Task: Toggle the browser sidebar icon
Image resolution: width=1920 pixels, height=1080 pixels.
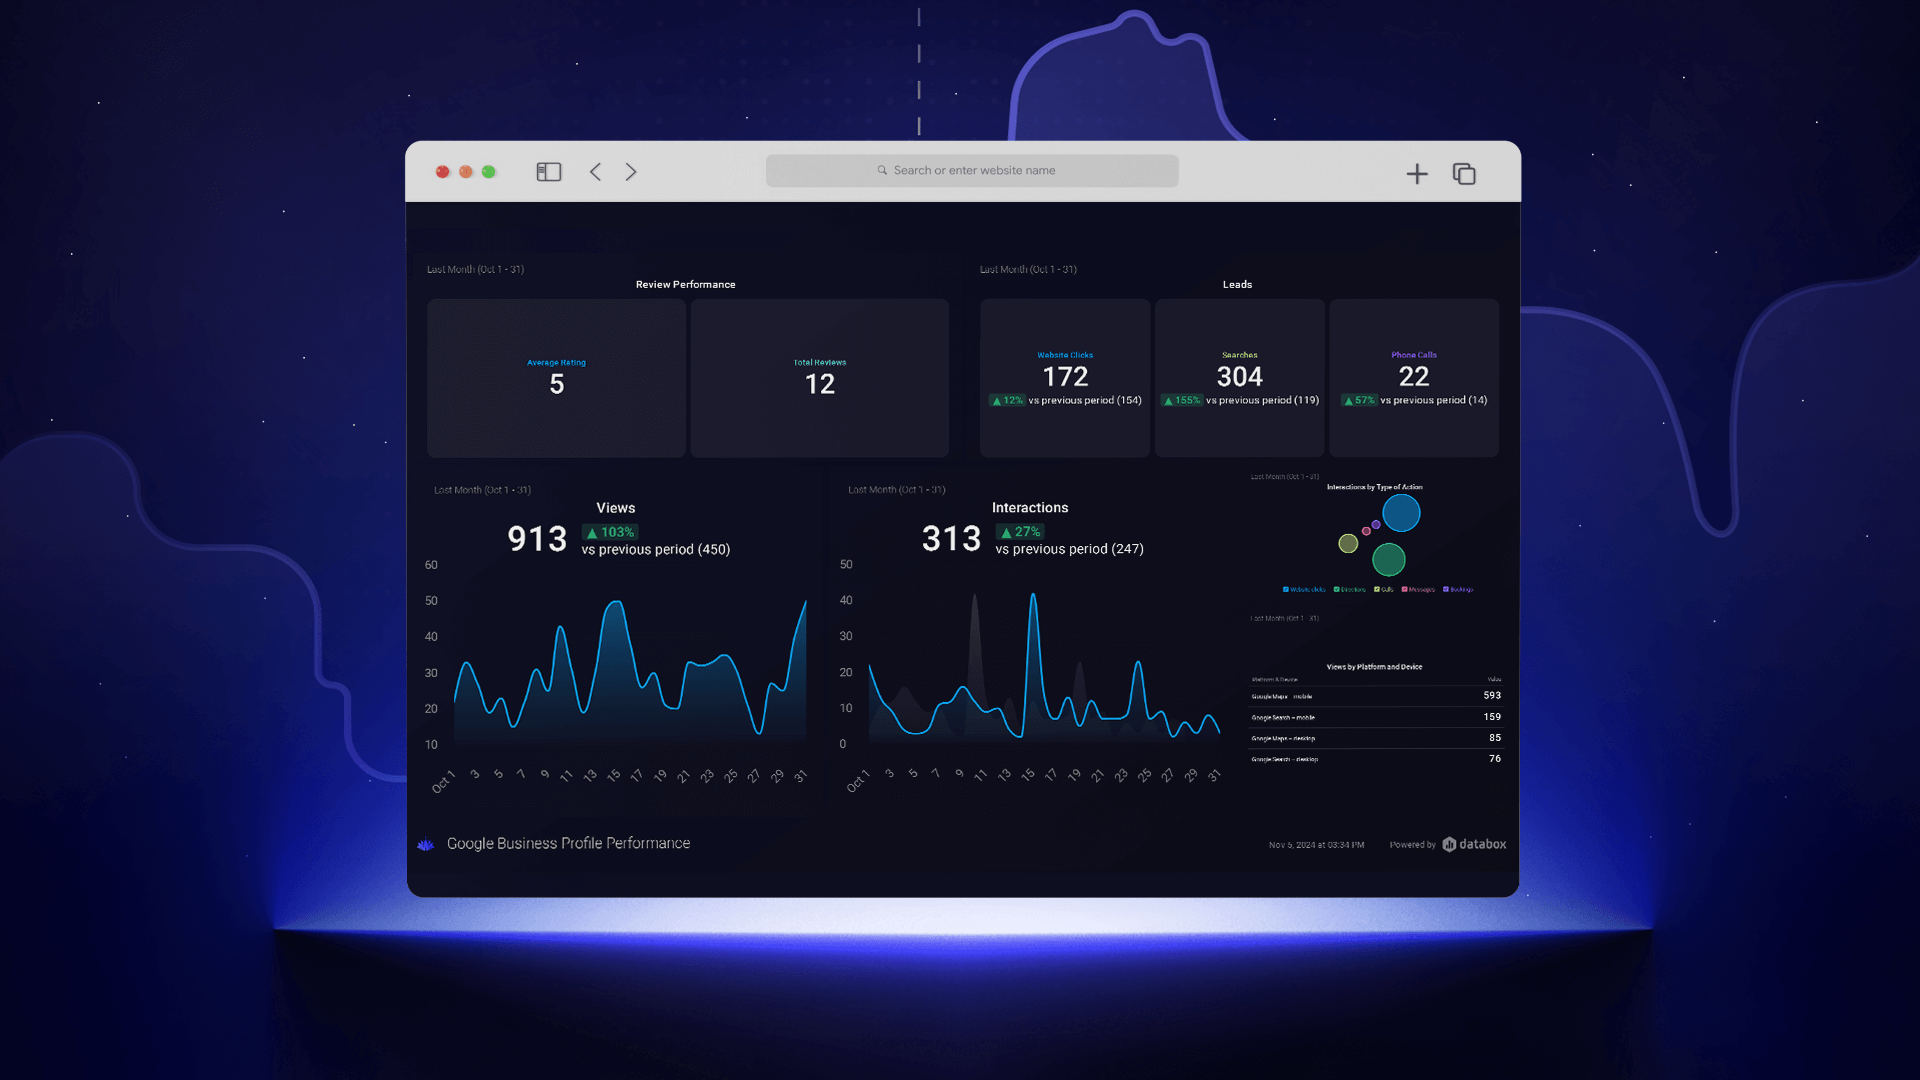Action: [x=549, y=172]
